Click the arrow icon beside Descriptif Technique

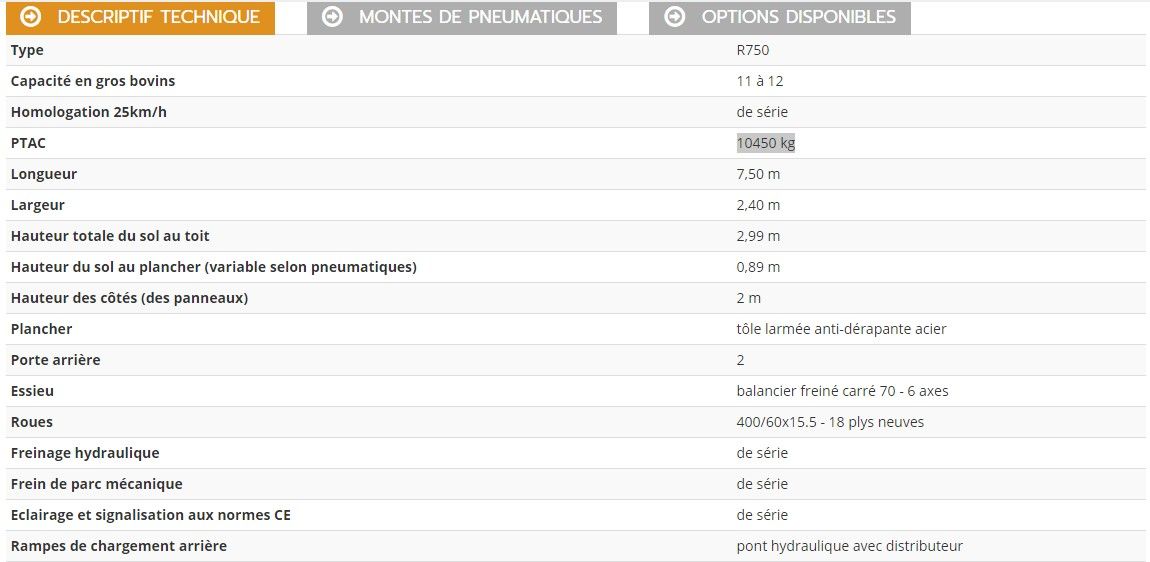pos(31,17)
